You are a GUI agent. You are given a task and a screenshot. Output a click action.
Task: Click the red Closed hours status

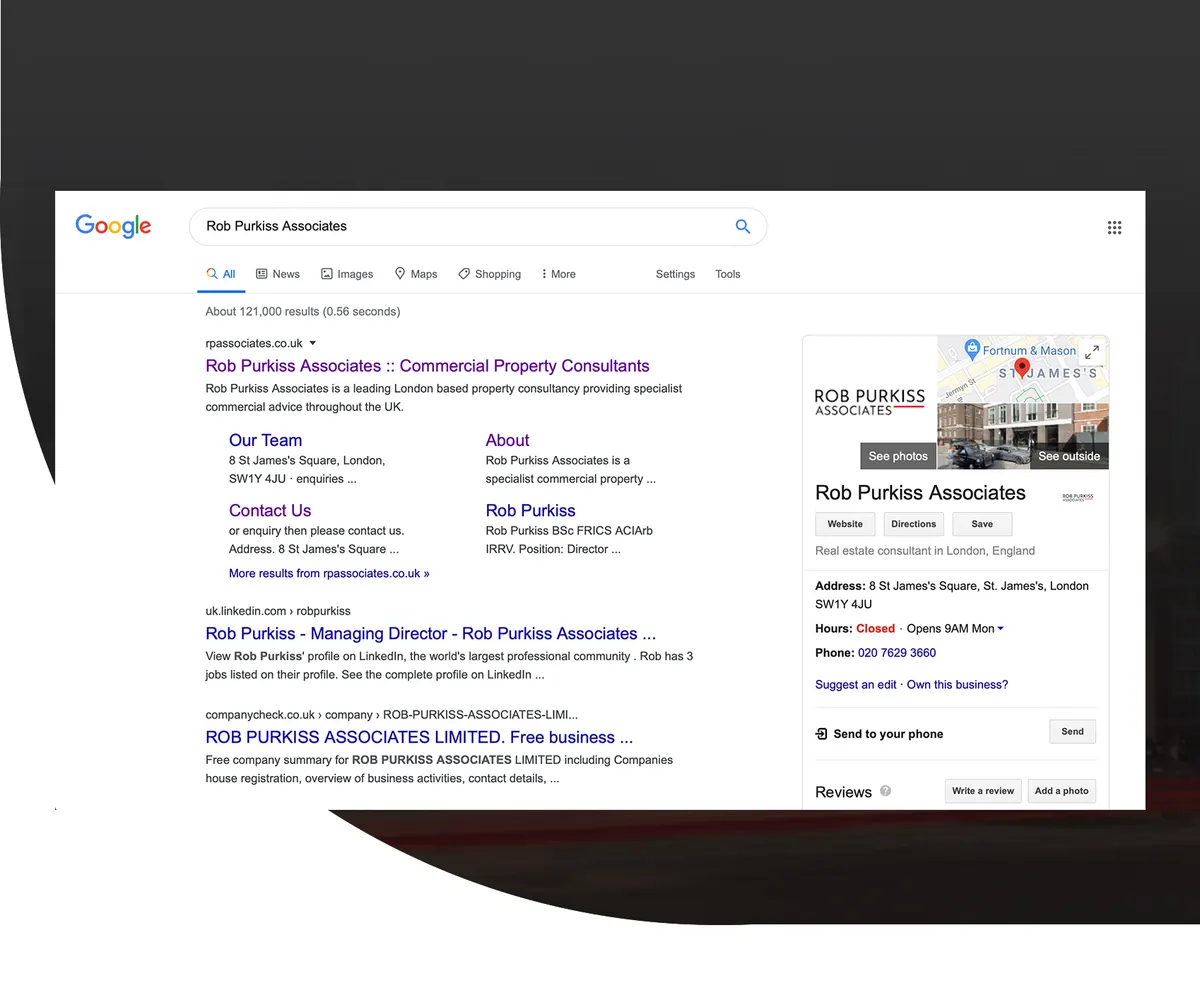(x=875, y=629)
